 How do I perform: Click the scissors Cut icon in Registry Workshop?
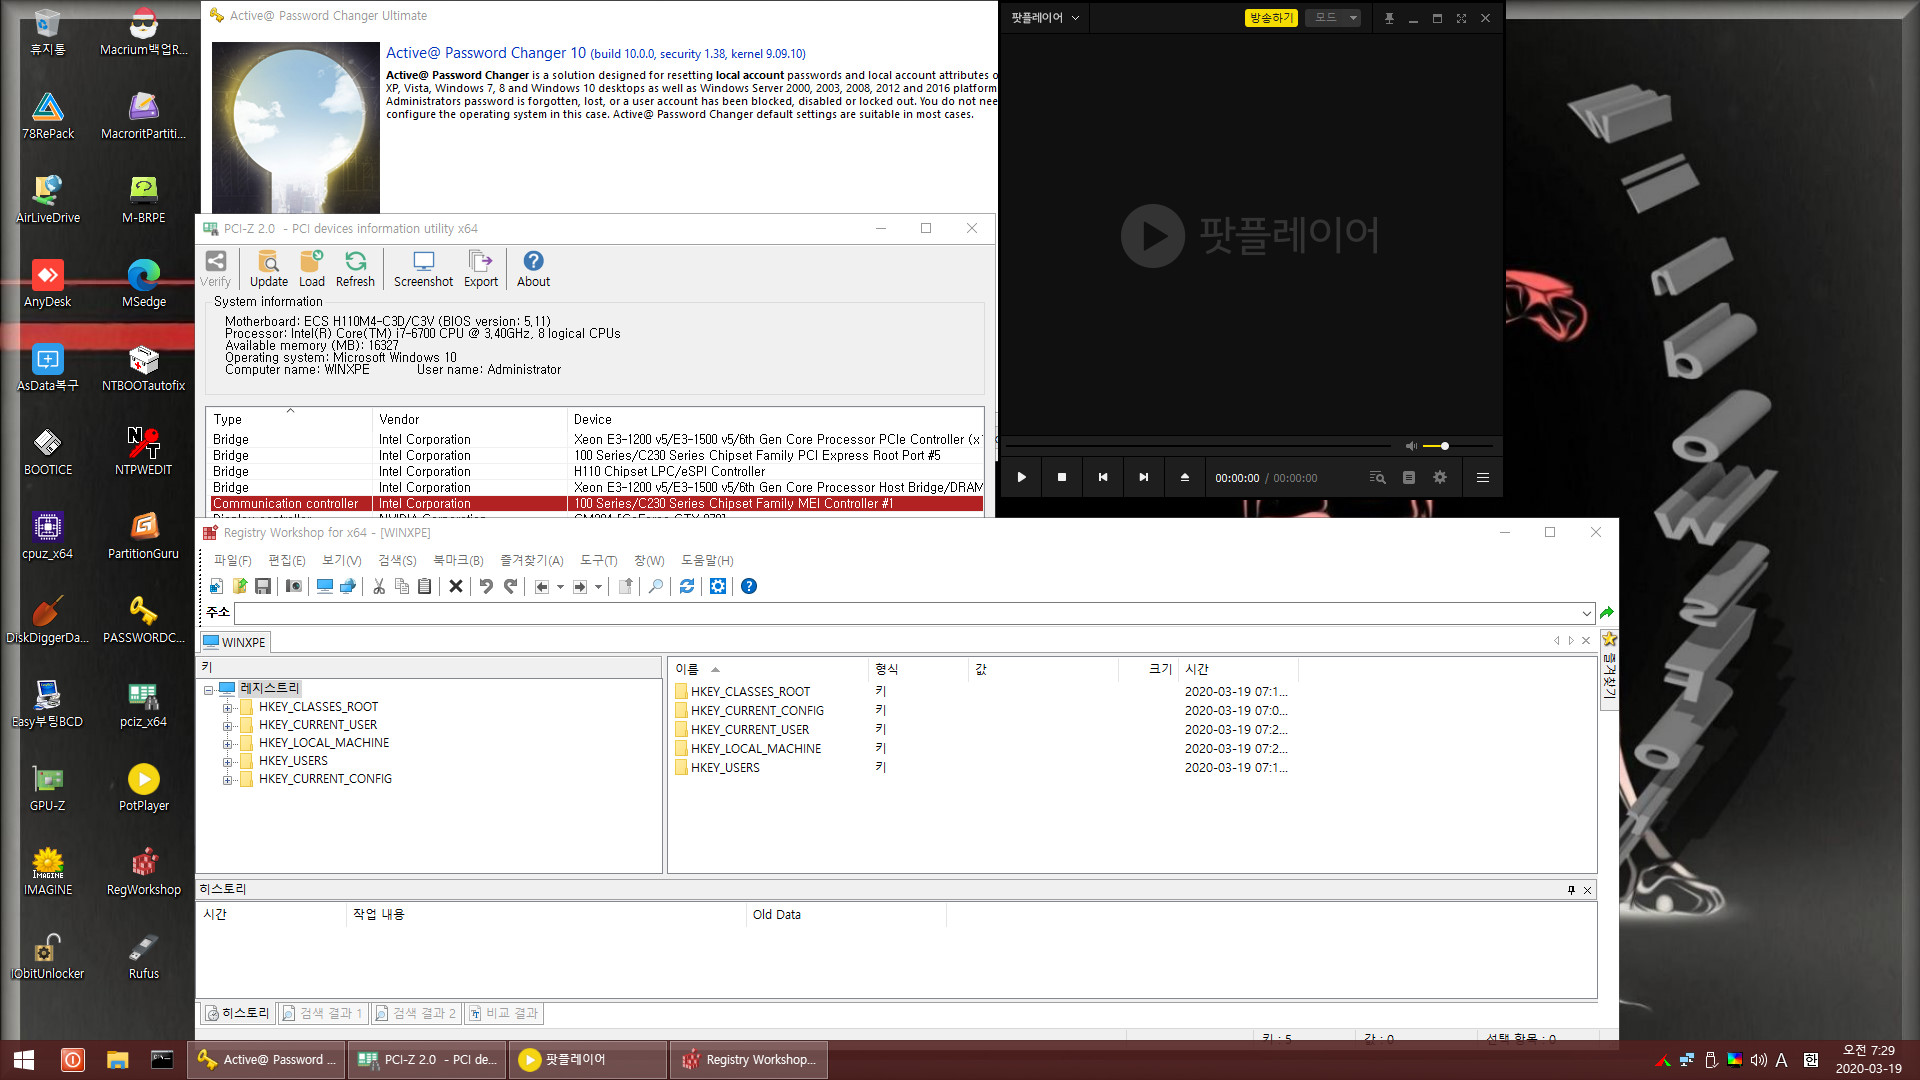(x=379, y=586)
